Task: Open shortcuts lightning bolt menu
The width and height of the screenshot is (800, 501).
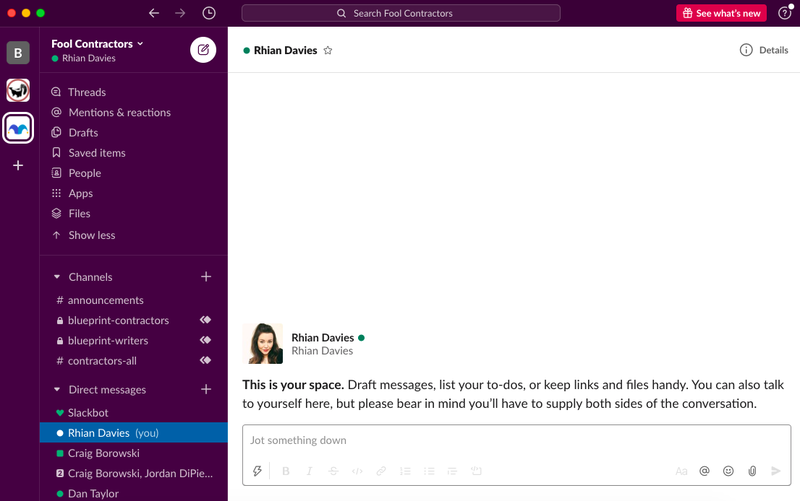Action: [x=257, y=471]
